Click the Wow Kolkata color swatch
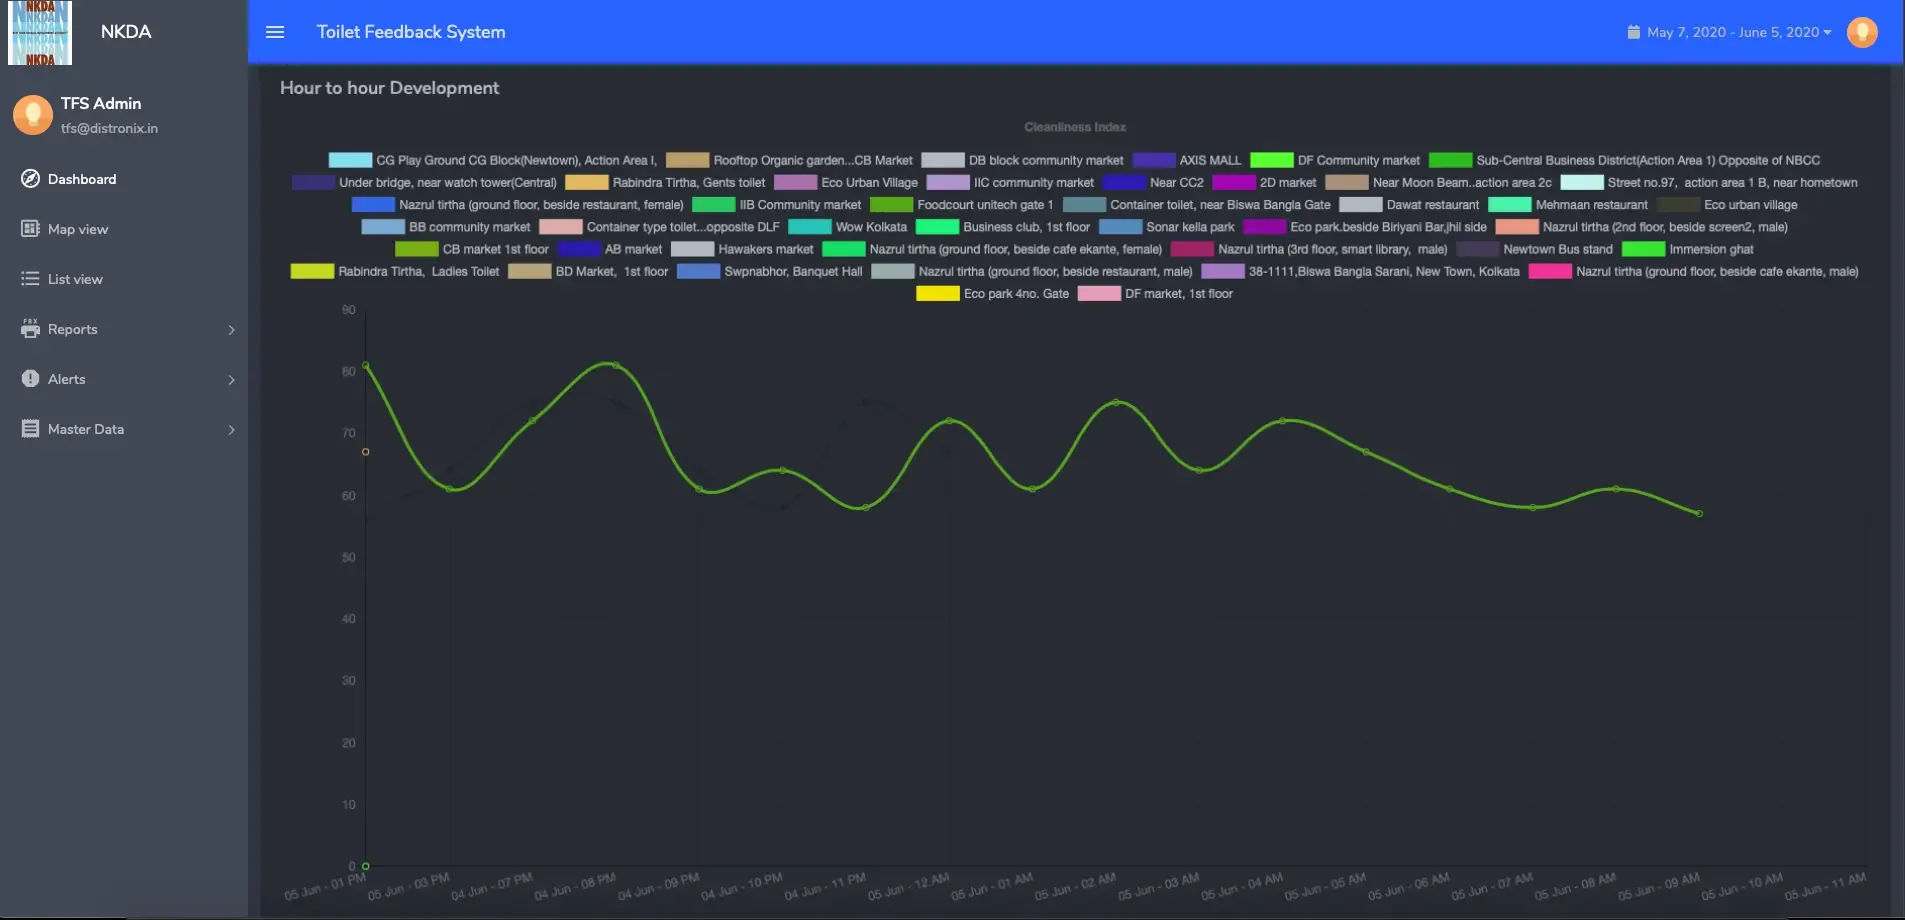Viewport: 1905px width, 920px height. click(x=809, y=227)
